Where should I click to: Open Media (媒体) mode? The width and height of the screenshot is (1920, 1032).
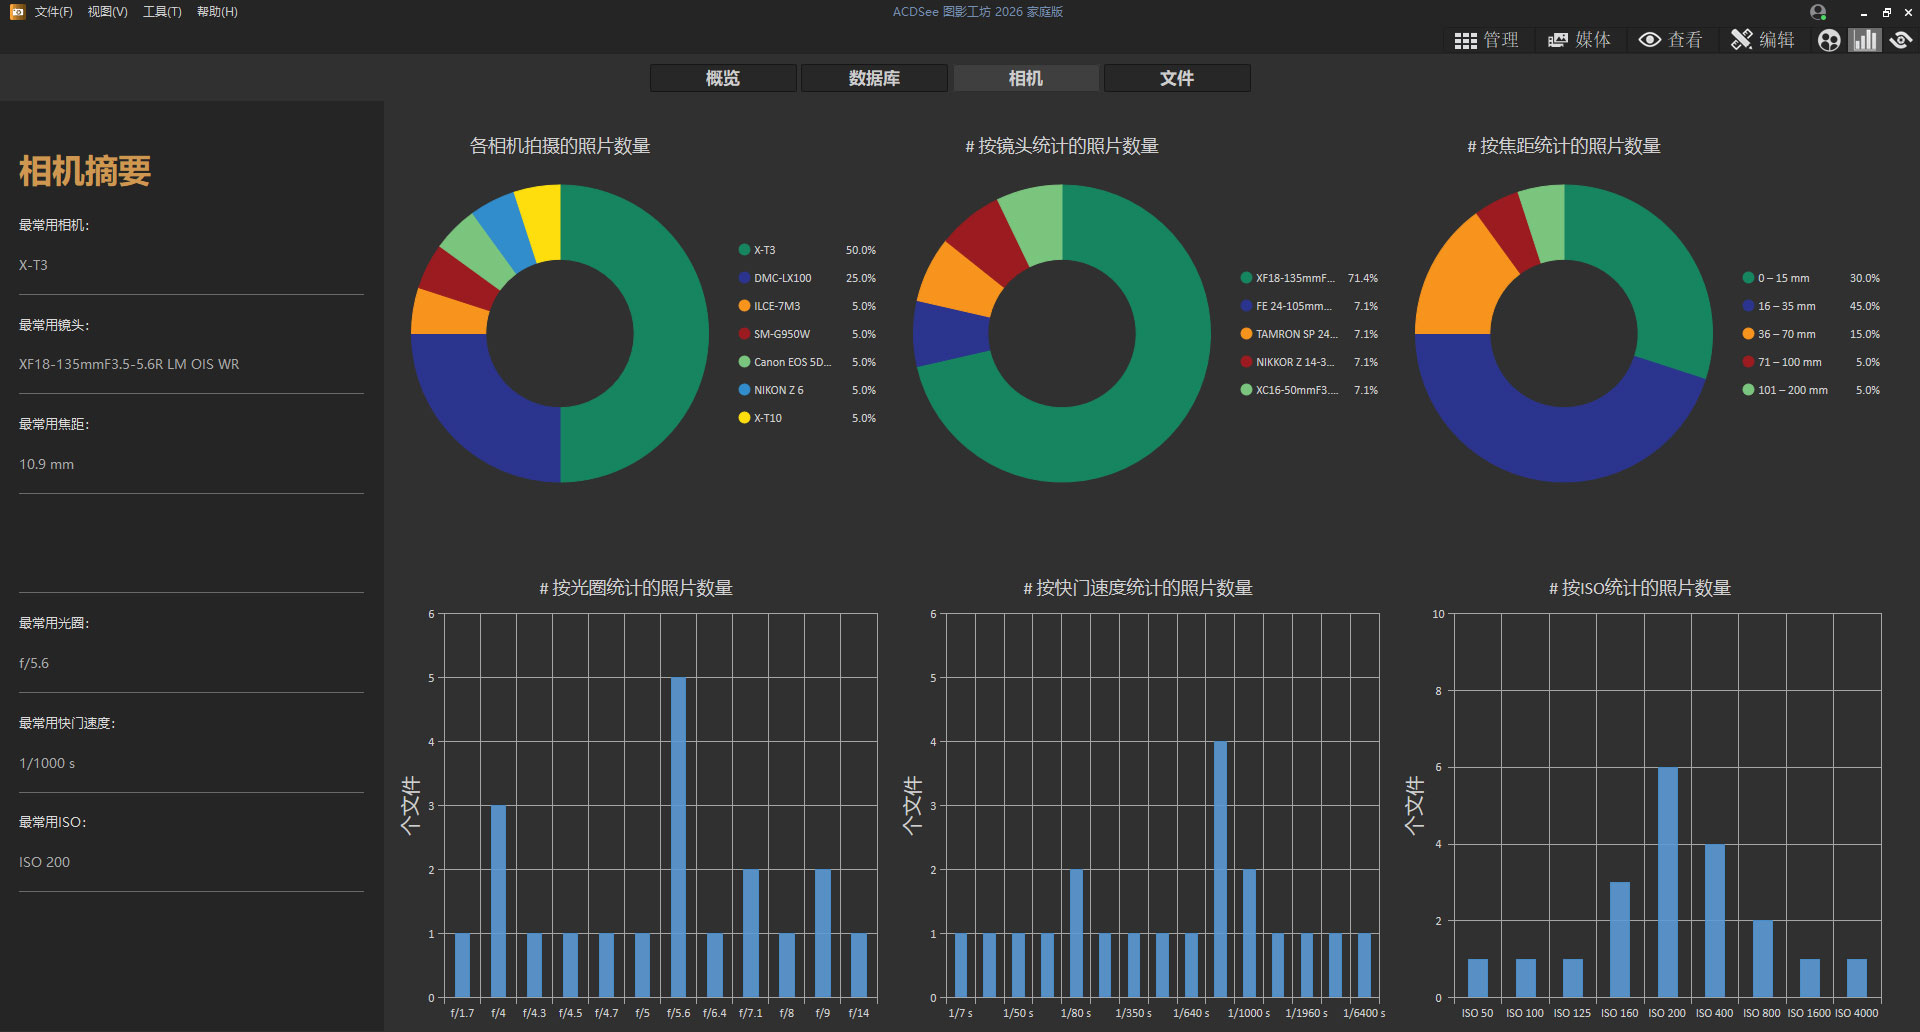click(x=1579, y=40)
